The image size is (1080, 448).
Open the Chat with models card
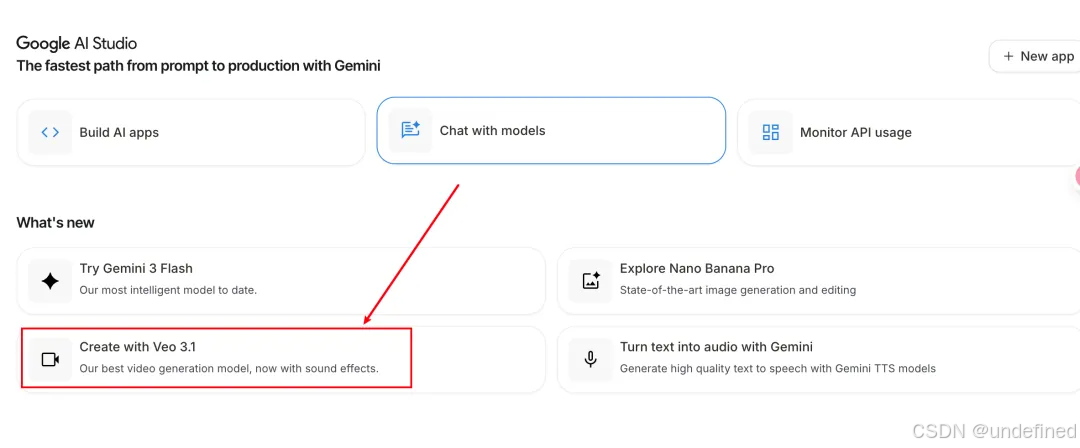pos(551,130)
